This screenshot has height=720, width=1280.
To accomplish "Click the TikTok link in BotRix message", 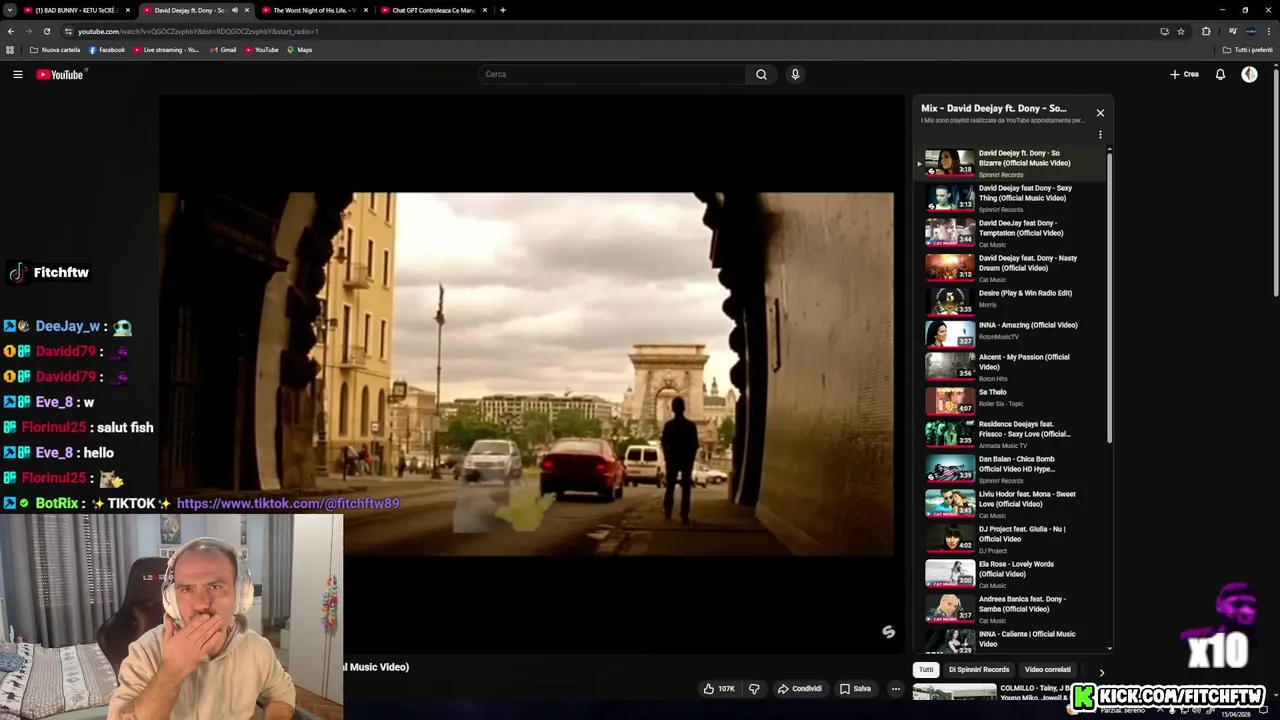I will (288, 503).
